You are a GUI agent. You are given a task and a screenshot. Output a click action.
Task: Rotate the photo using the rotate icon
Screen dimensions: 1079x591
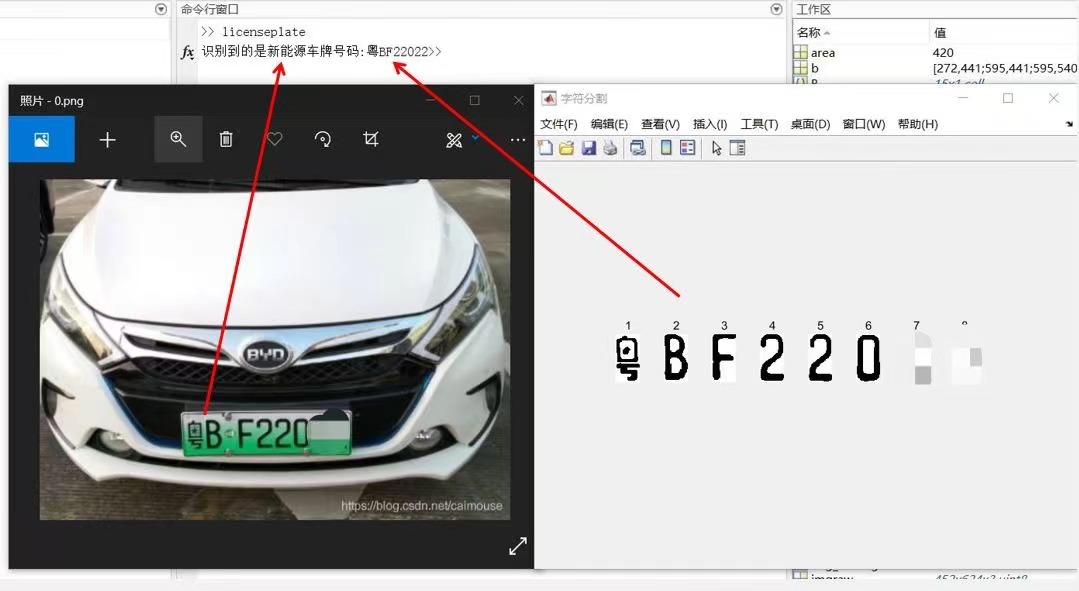coord(323,140)
